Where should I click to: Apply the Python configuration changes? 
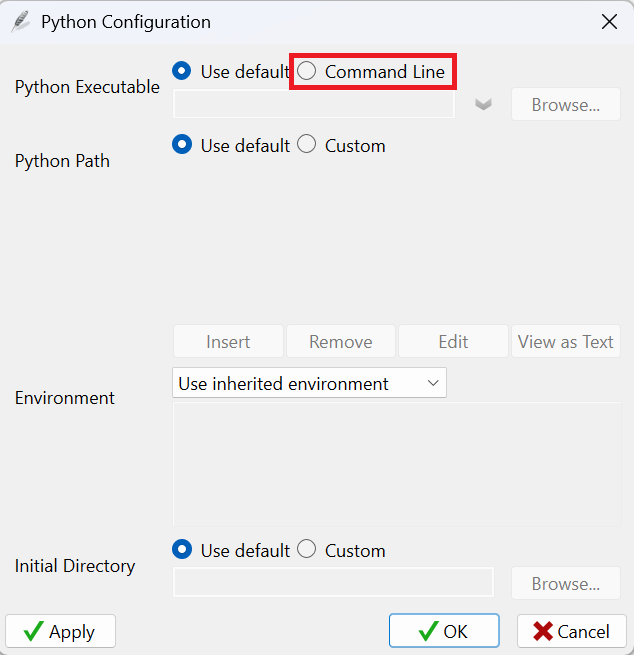click(x=60, y=631)
